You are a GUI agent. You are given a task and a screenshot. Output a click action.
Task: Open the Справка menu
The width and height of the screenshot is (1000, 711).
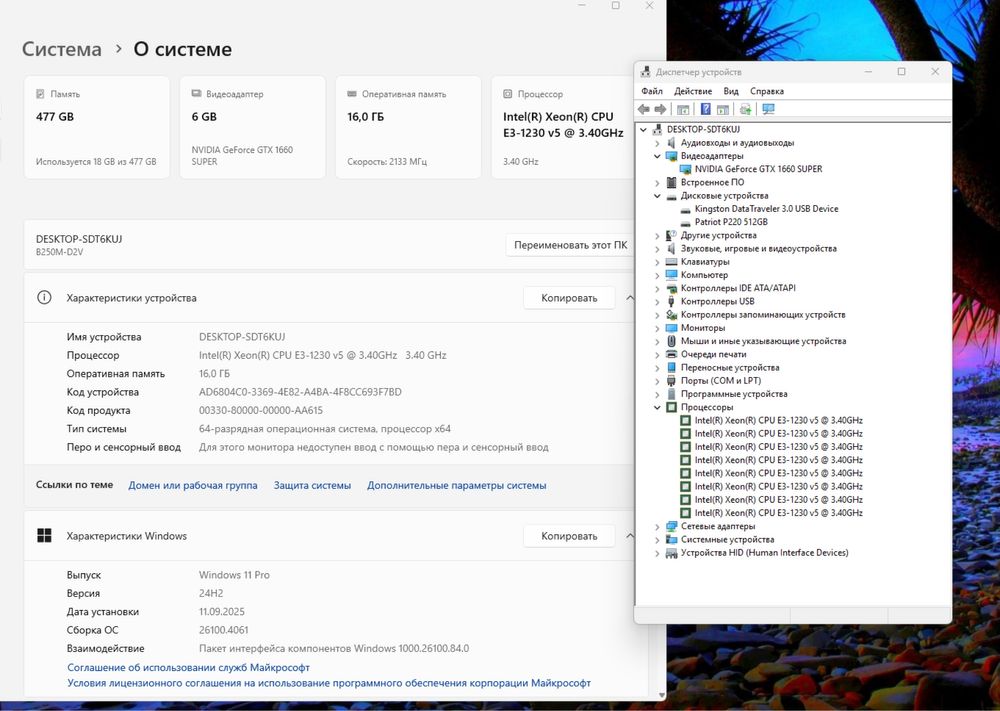point(767,91)
